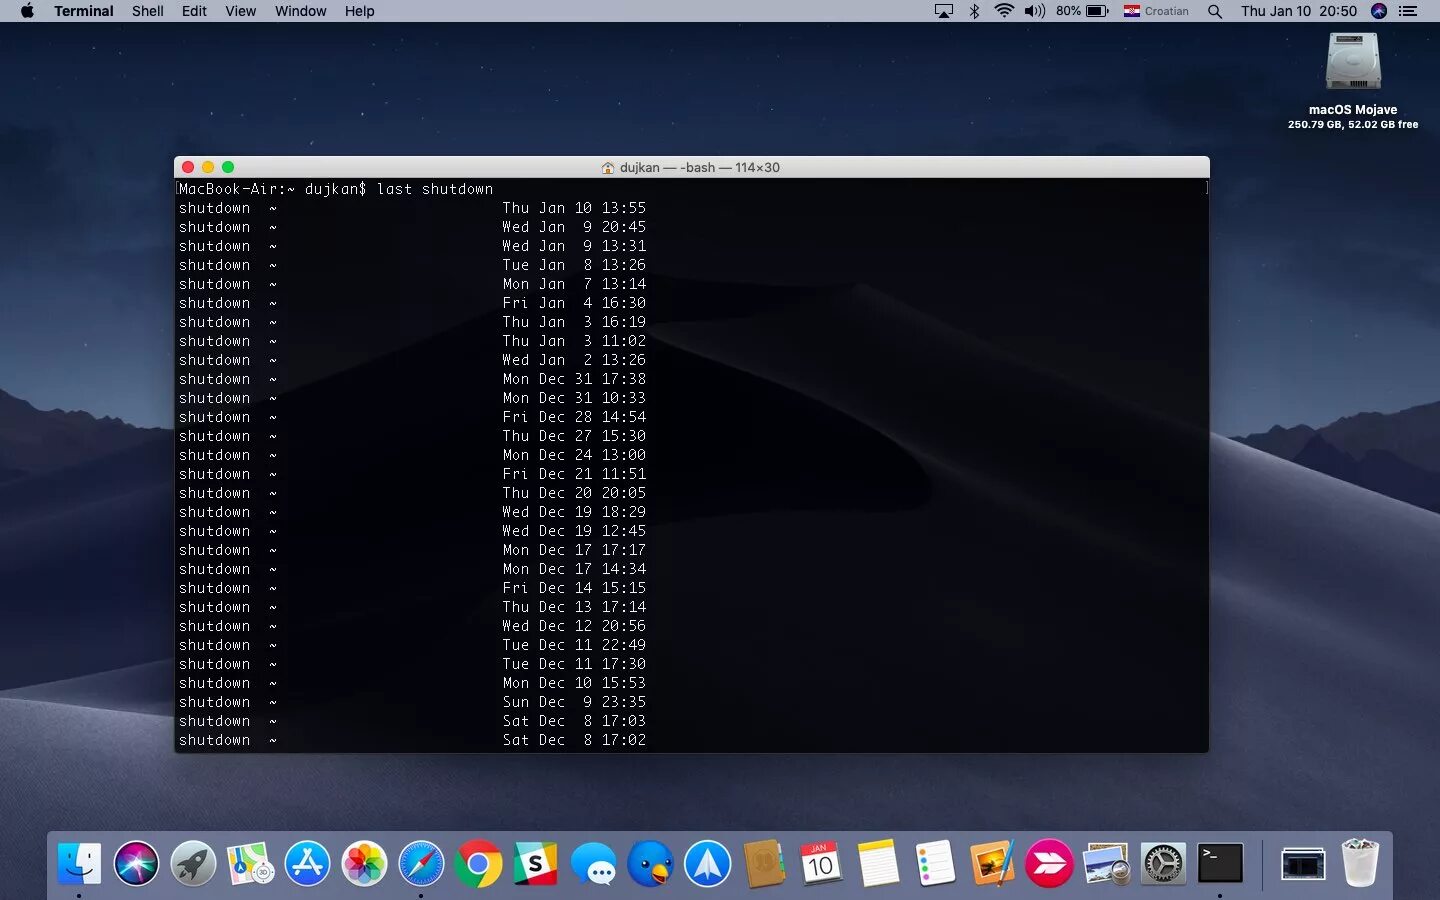Click row 'Thu Dec 20 20:05'
Screen dimensions: 1440x900
pyautogui.click(x=412, y=493)
